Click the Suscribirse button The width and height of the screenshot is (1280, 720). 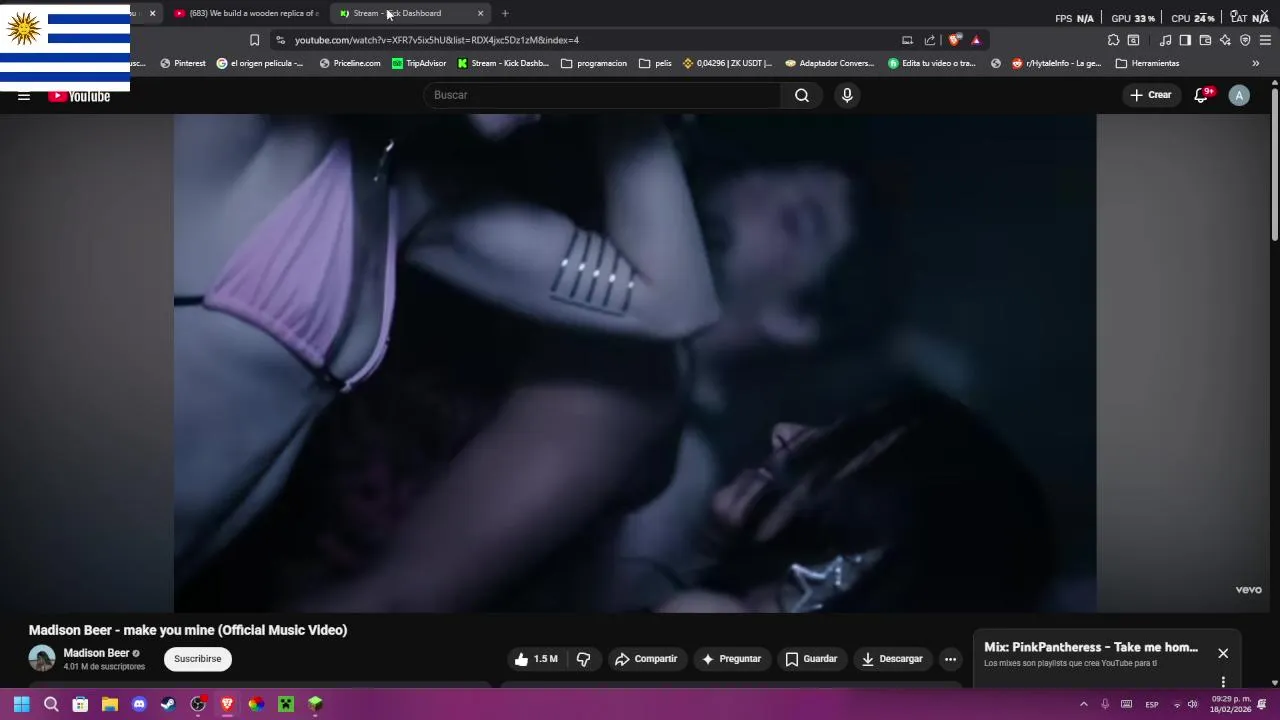pyautogui.click(x=198, y=659)
